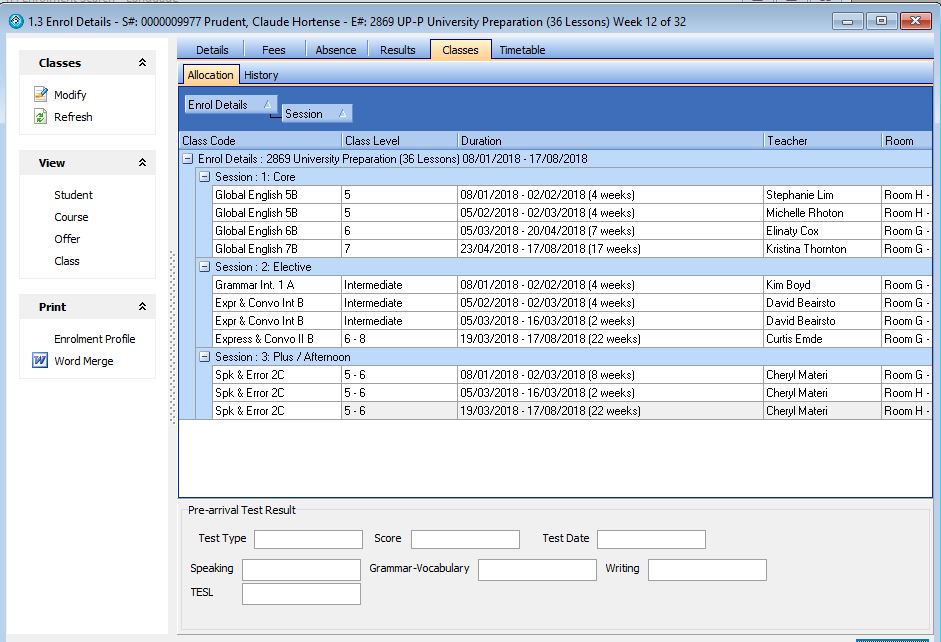Screen dimensions: 941x642
Task: Click the application icon in title bar
Action: (15, 21)
